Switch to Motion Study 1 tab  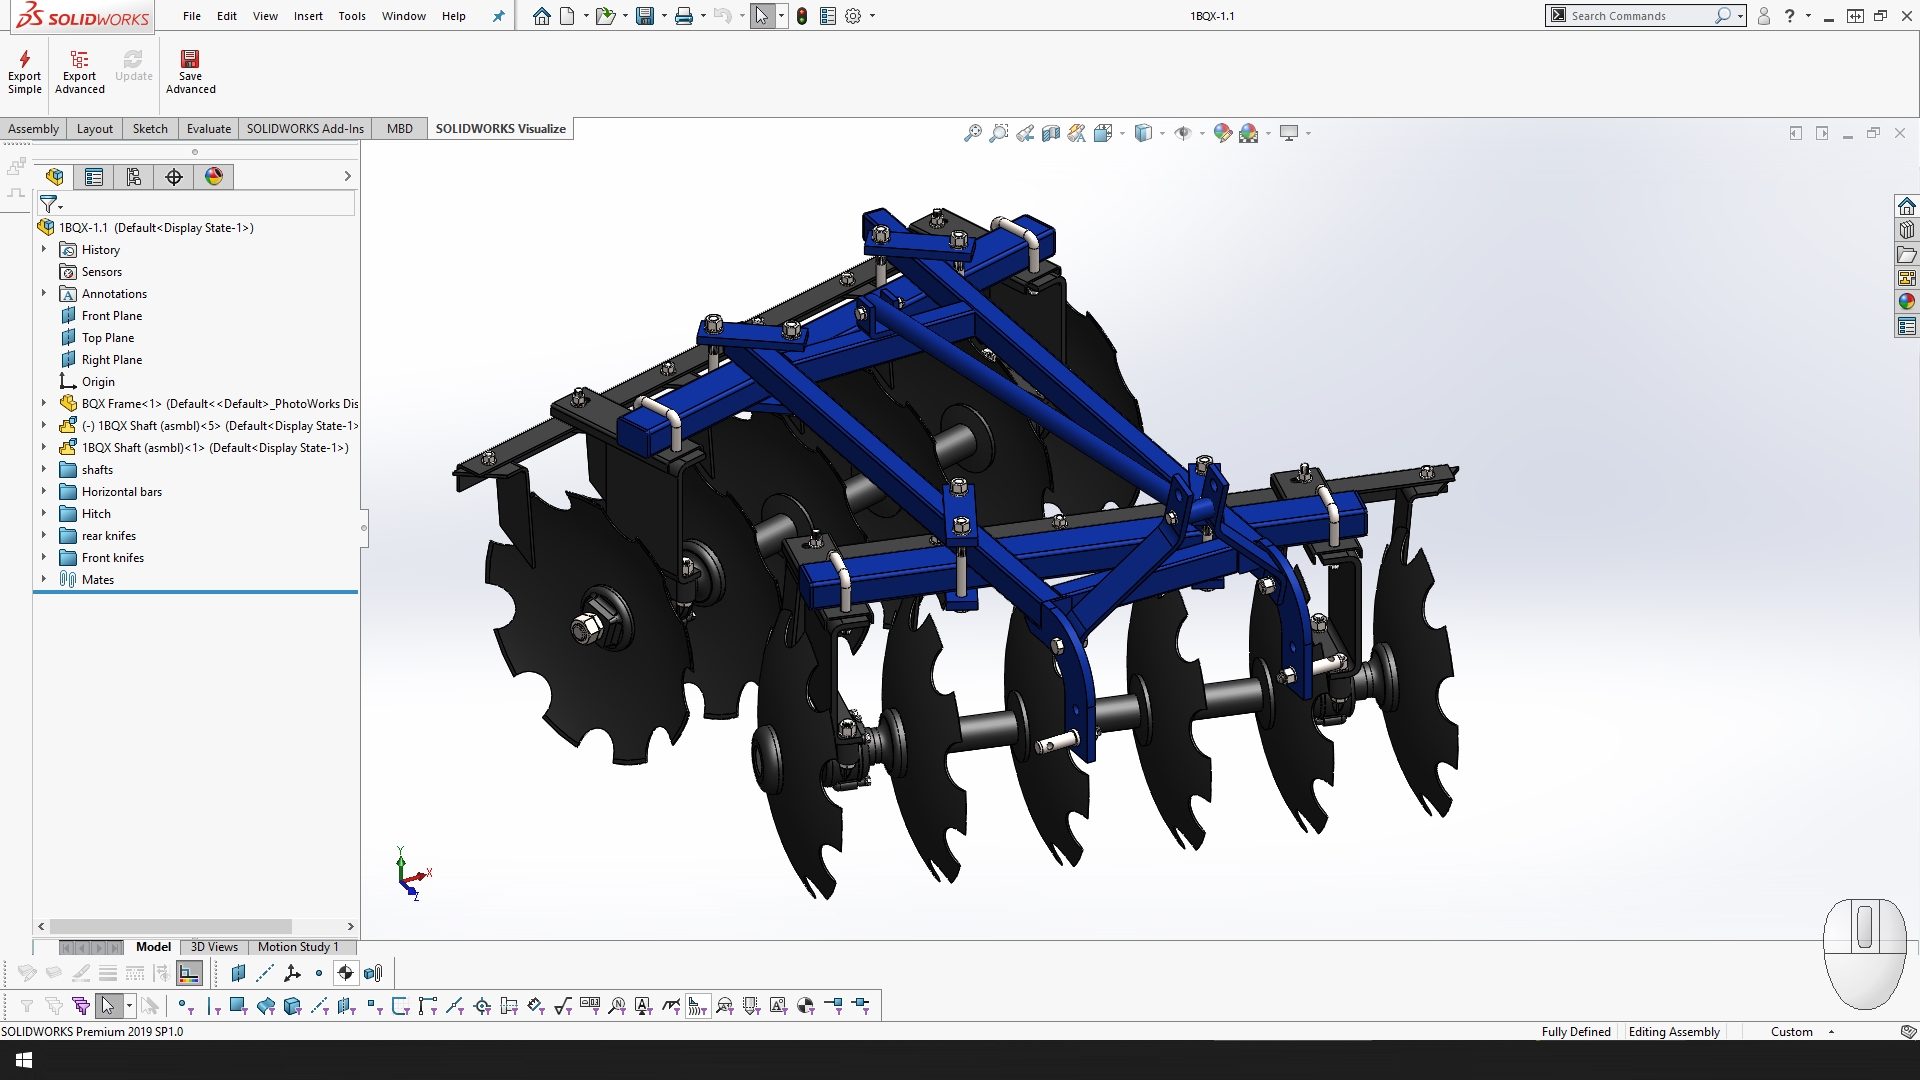click(x=298, y=947)
